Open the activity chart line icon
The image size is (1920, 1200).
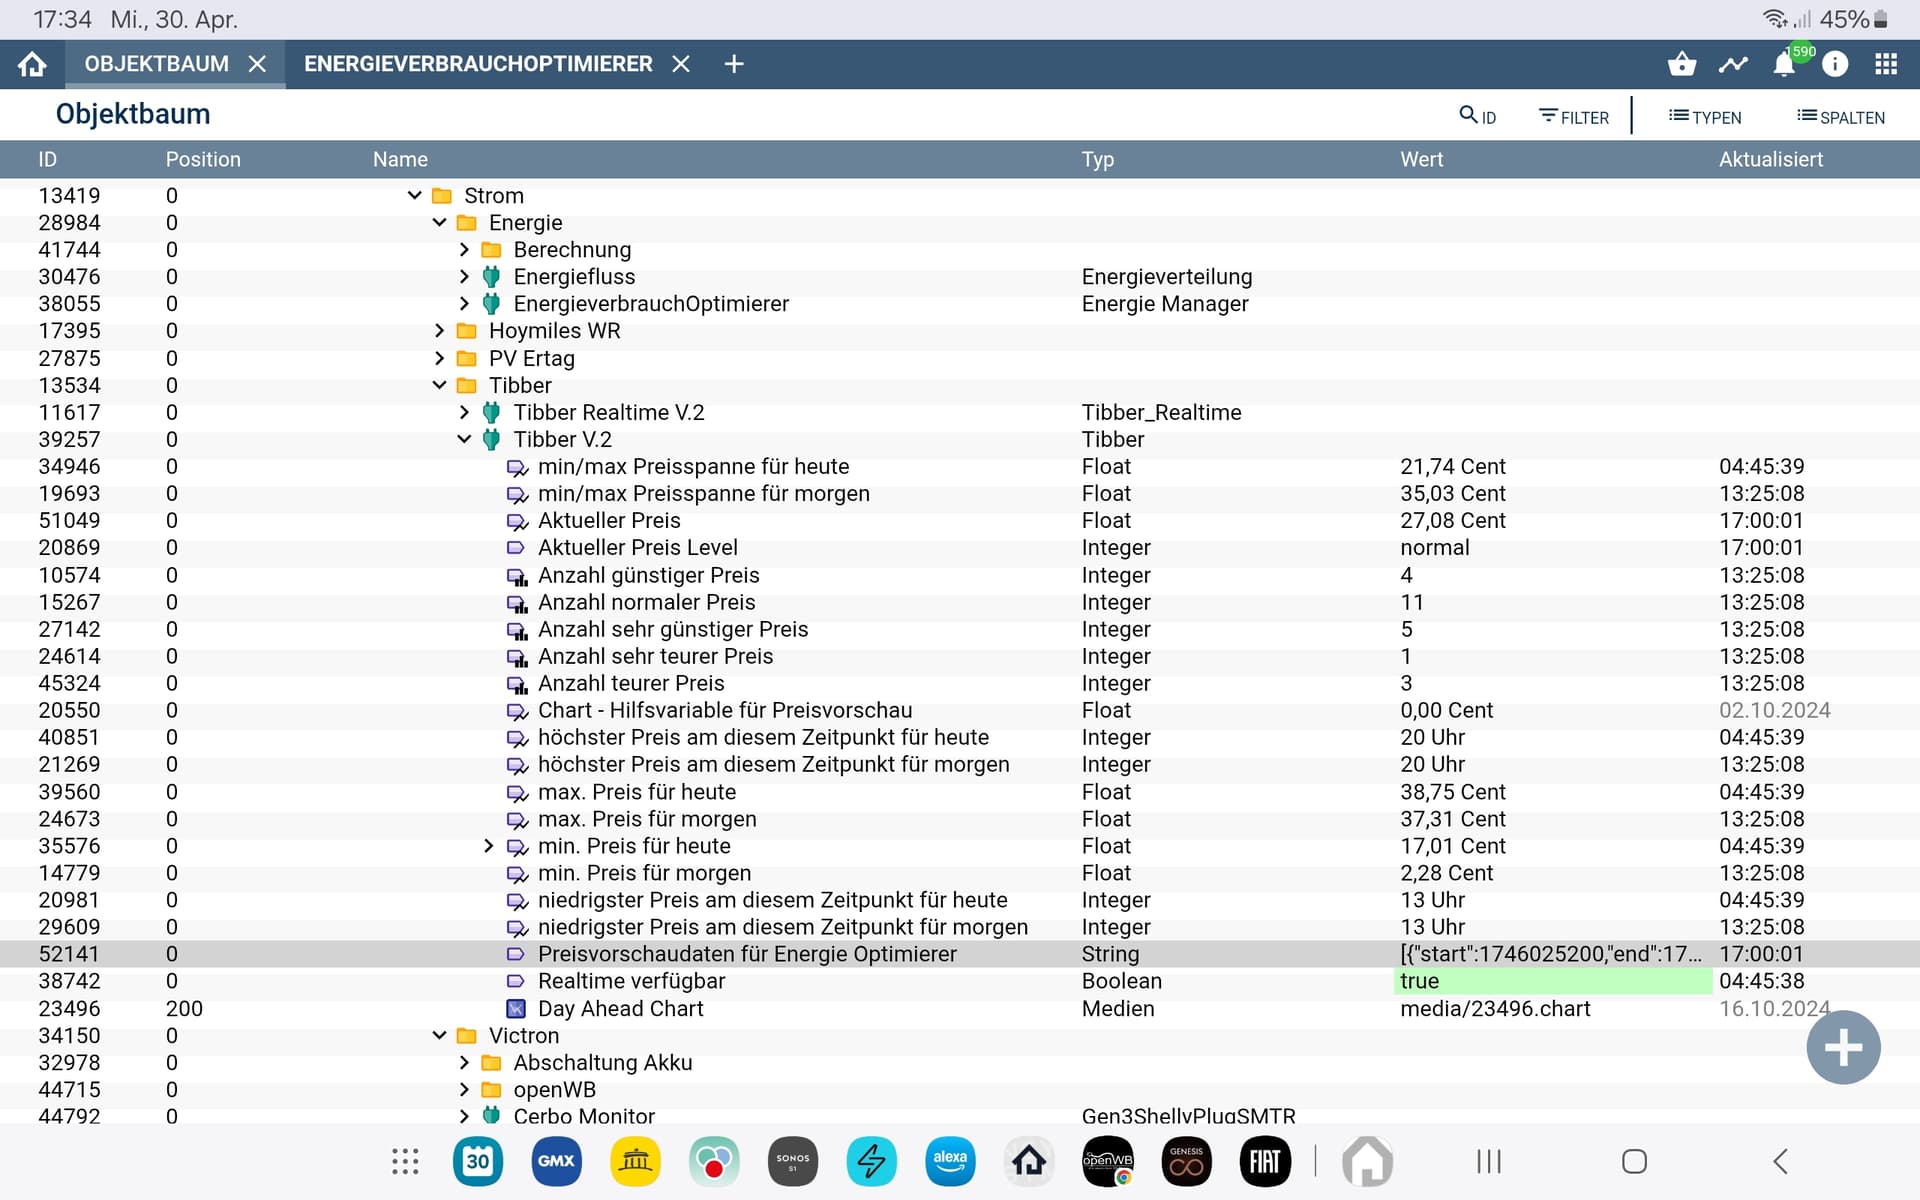coord(1733,64)
